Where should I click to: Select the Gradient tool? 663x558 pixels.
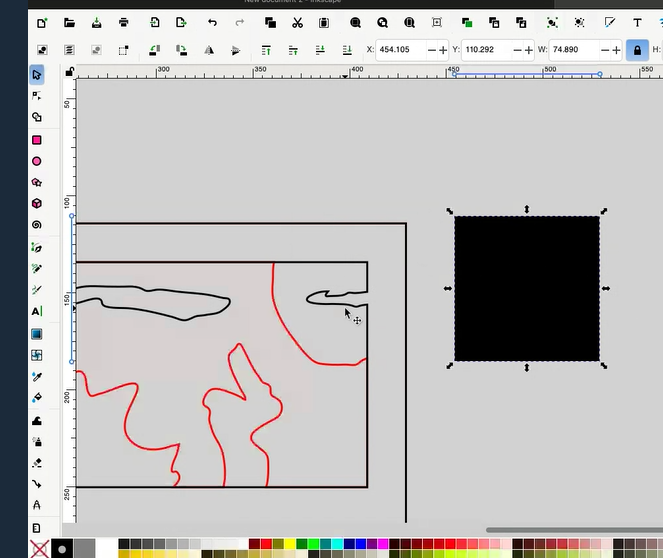pyautogui.click(x=37, y=334)
